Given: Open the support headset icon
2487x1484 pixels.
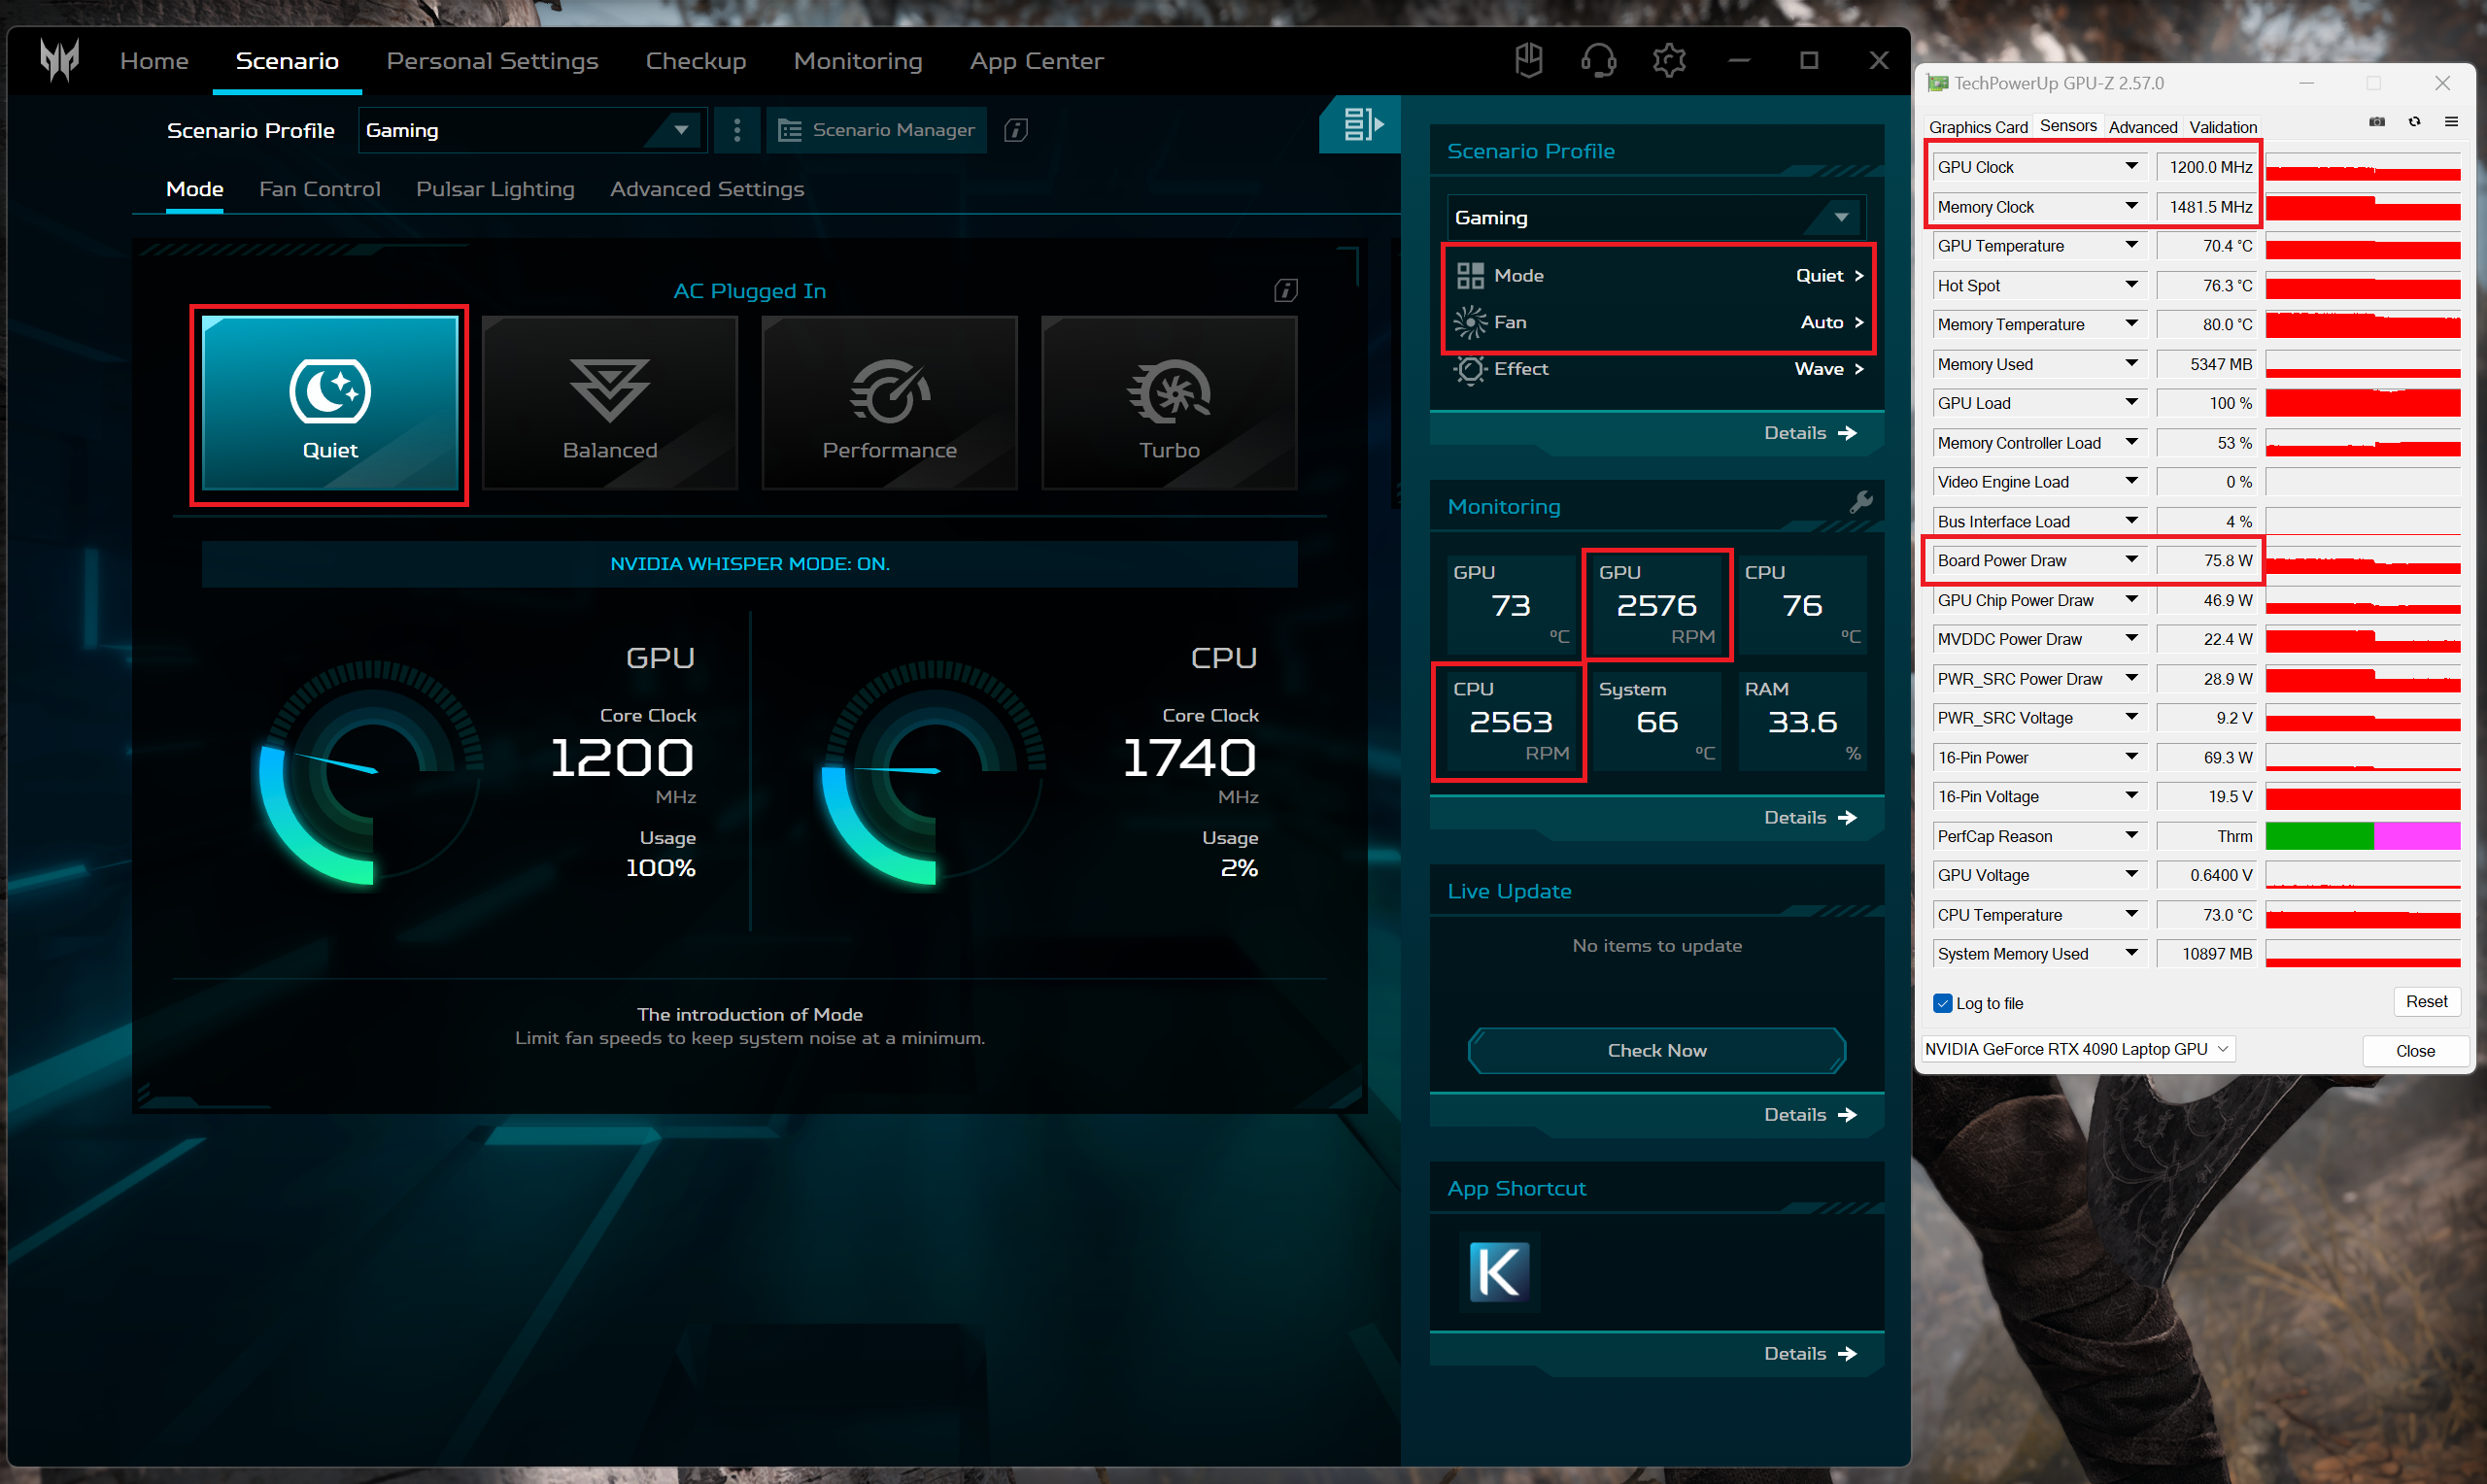Looking at the screenshot, I should (1598, 60).
